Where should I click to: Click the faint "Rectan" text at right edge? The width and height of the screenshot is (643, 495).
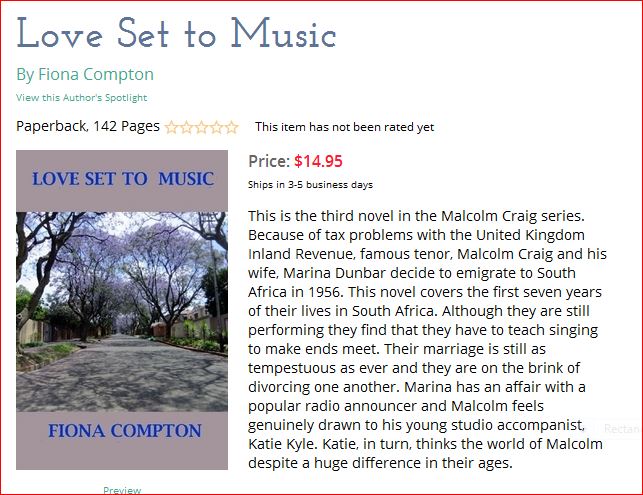coord(621,428)
